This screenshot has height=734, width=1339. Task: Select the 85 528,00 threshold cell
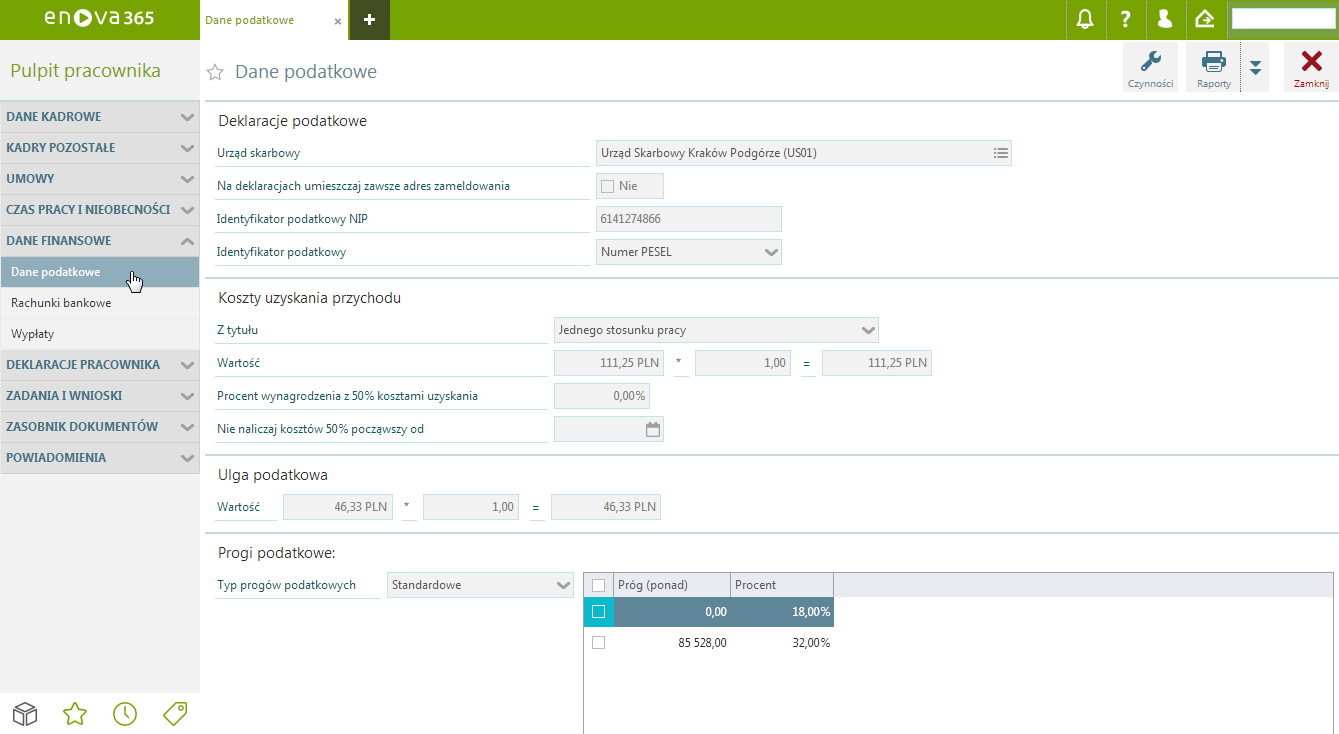click(672, 643)
